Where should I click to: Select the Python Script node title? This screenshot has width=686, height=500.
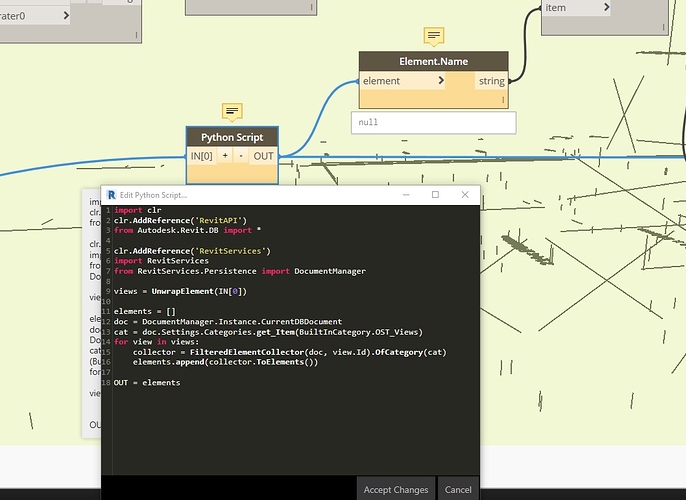tap(232, 137)
